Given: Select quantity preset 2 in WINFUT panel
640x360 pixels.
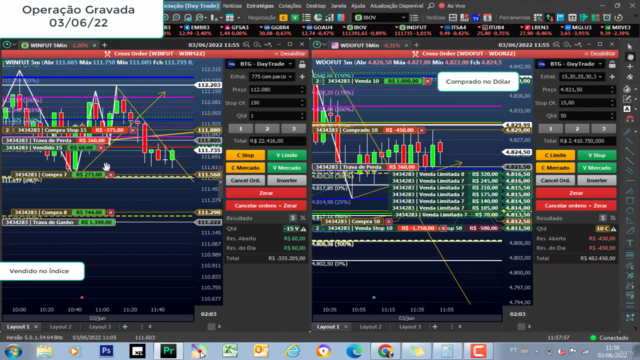Looking at the screenshot, I should (x=267, y=129).
